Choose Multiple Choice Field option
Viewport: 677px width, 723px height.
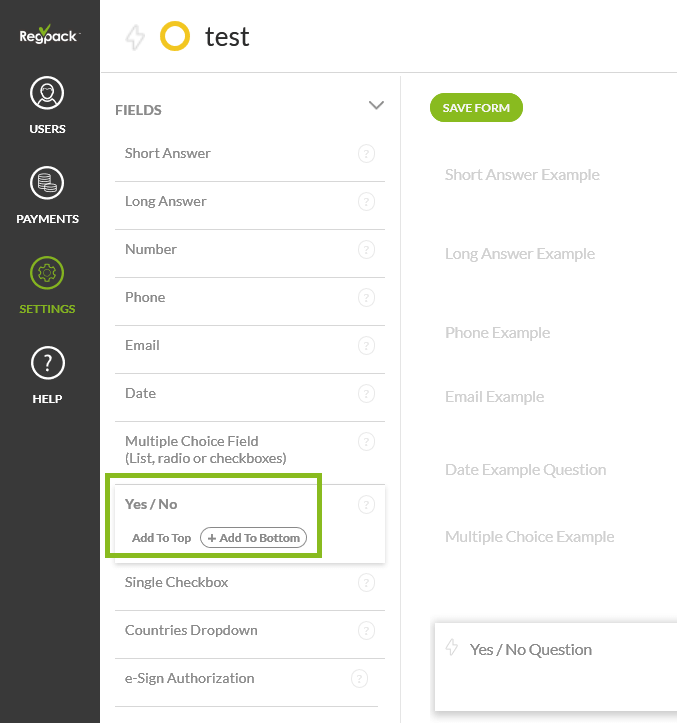pos(205,449)
